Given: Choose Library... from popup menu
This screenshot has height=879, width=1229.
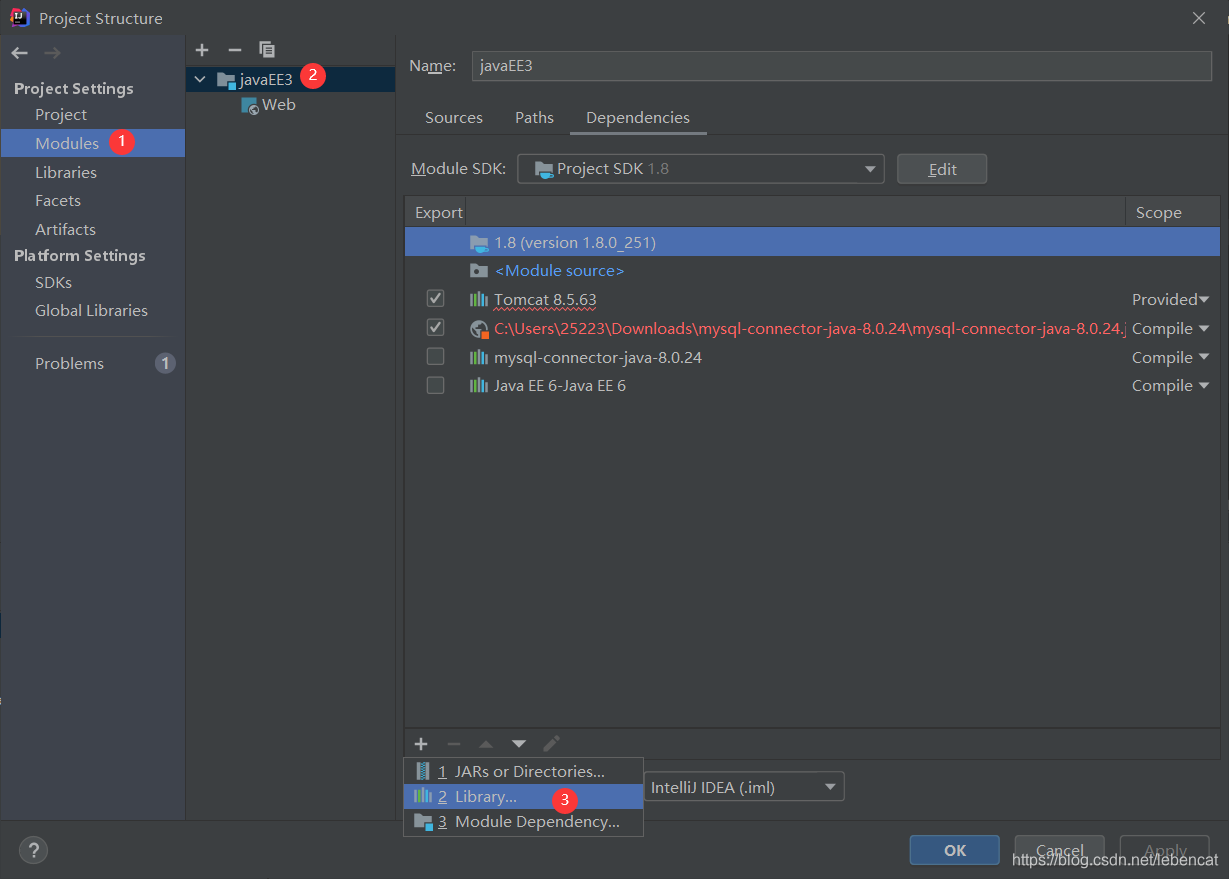Looking at the screenshot, I should point(523,797).
